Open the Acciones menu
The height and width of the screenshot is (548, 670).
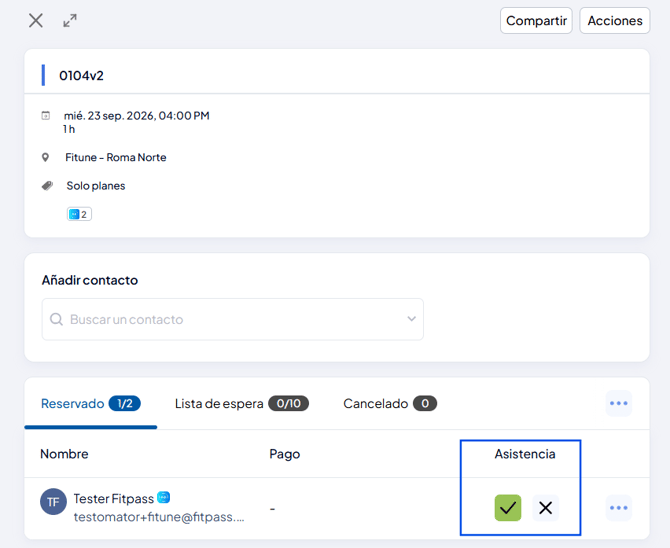click(614, 21)
